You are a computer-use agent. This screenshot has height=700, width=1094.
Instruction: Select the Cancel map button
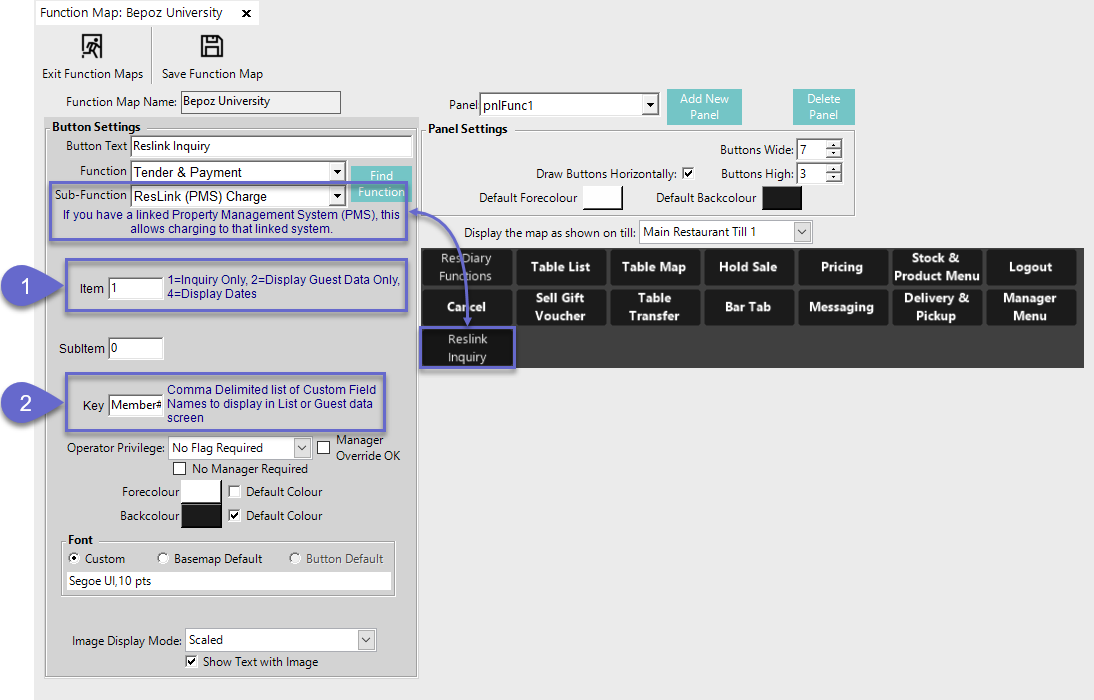[x=466, y=307]
